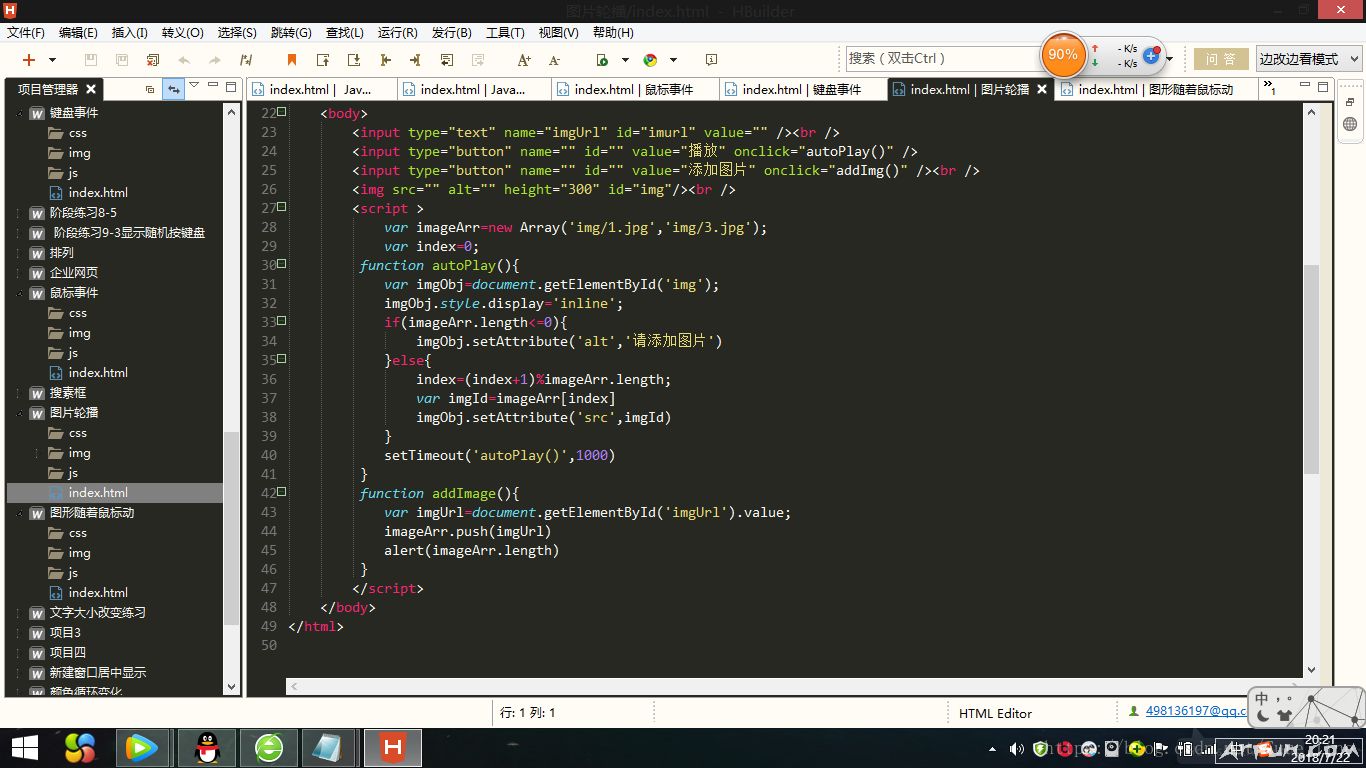Open the Chrome browser preview icon
The height and width of the screenshot is (768, 1366).
[650, 60]
